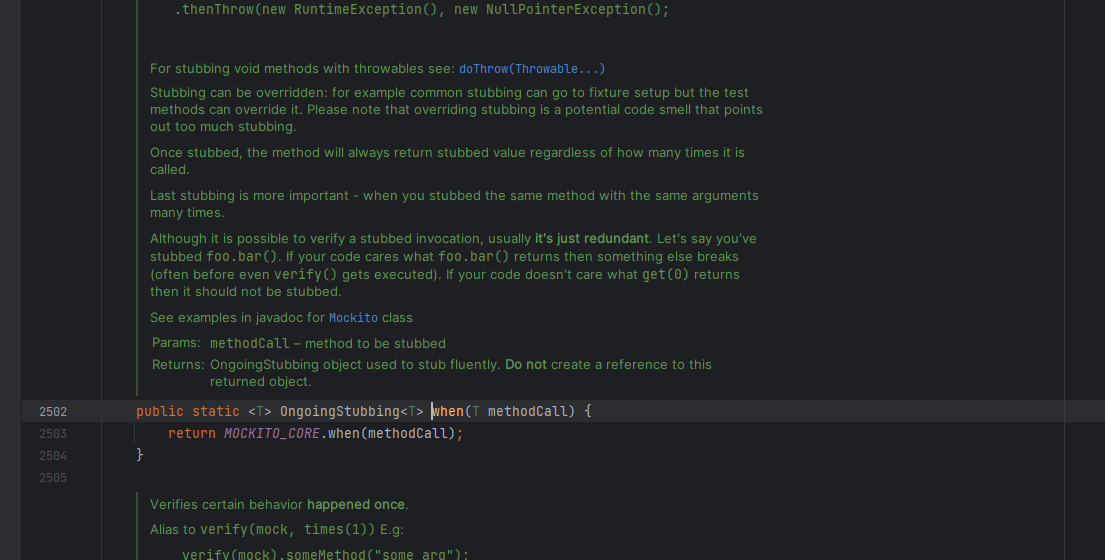Click the static keyword
1105x560 pixels.
tap(216, 412)
